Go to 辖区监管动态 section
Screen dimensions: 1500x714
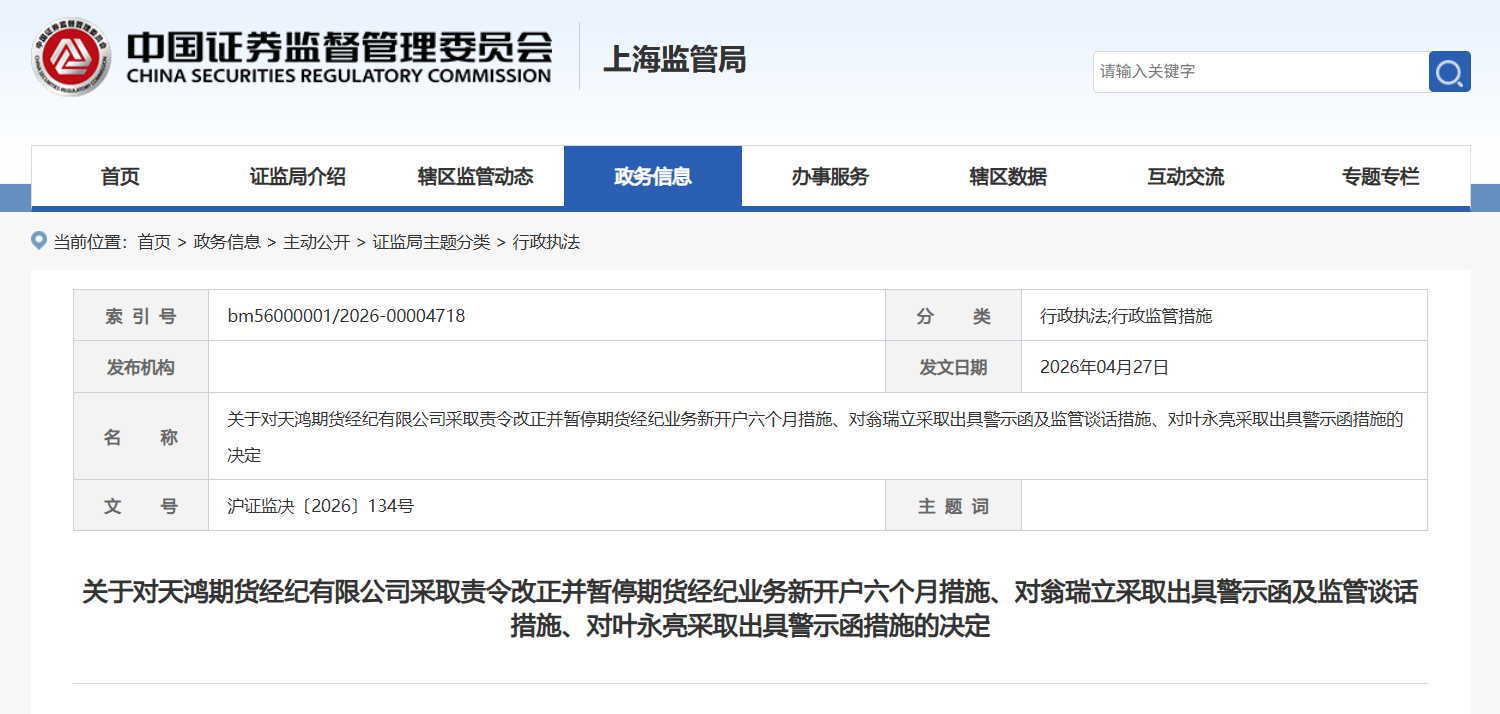point(475,177)
